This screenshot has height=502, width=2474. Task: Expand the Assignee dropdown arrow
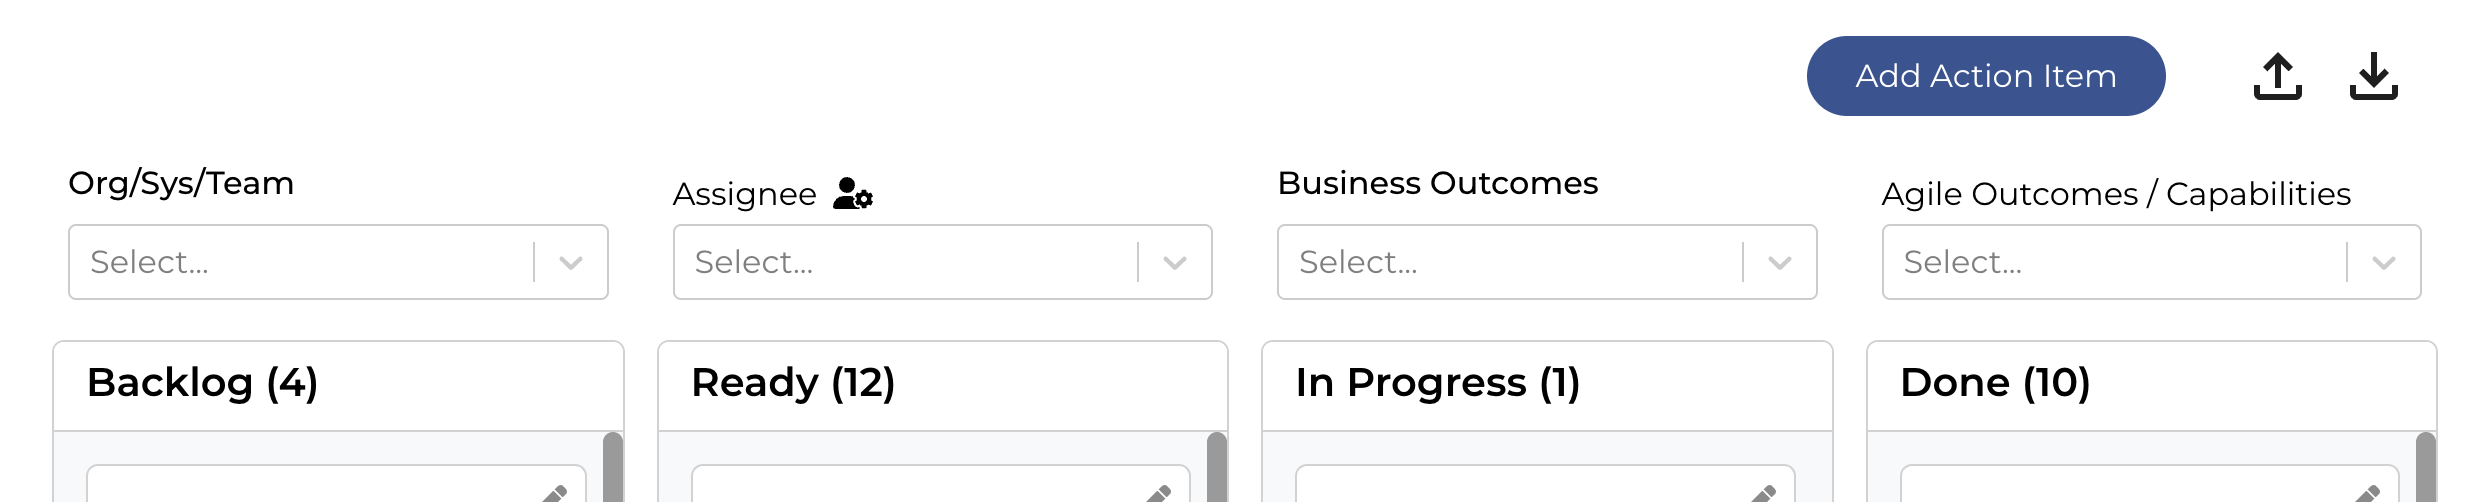tap(1175, 263)
